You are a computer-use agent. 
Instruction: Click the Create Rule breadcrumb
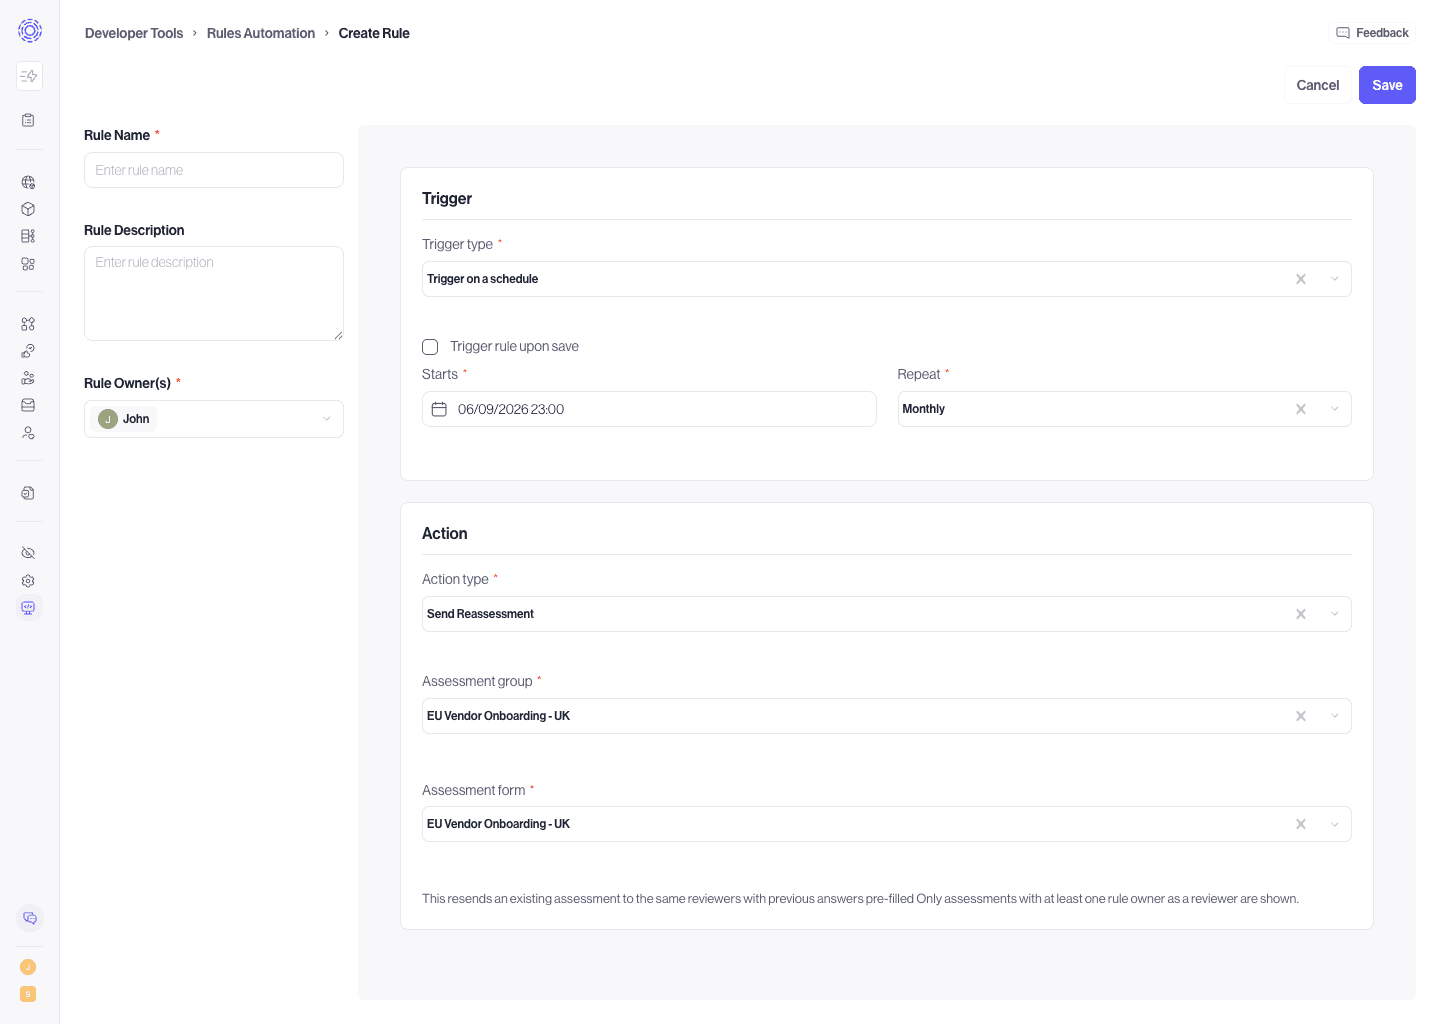374,33
